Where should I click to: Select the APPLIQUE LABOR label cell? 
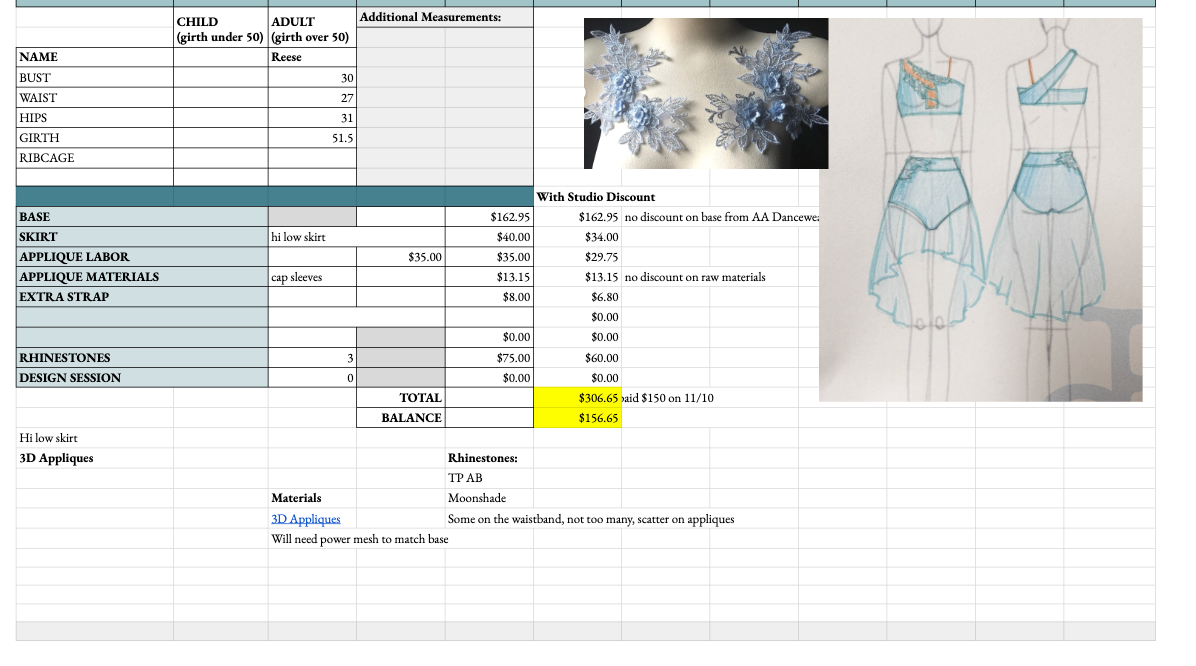pos(142,257)
